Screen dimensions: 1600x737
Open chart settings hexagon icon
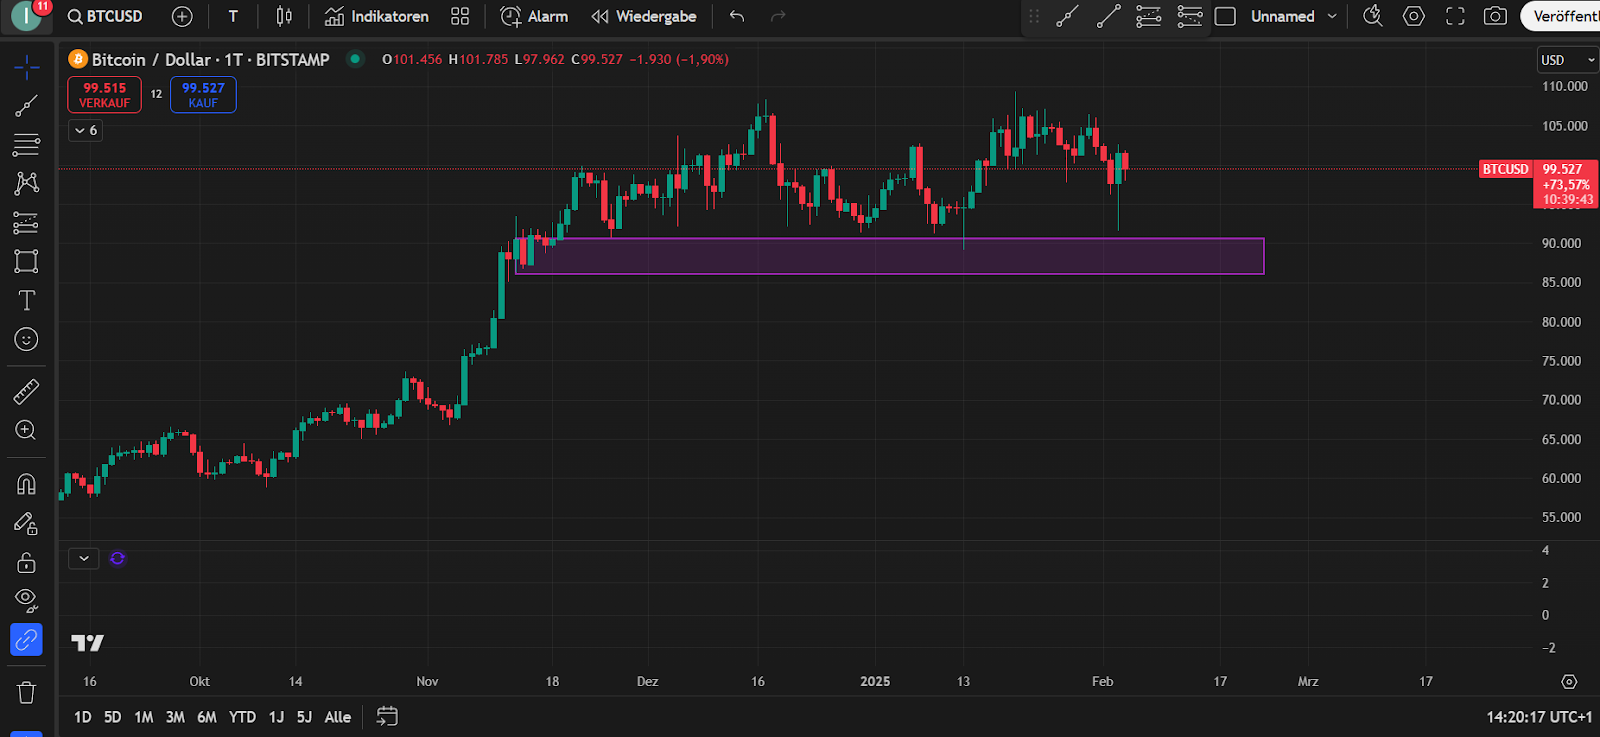1414,16
